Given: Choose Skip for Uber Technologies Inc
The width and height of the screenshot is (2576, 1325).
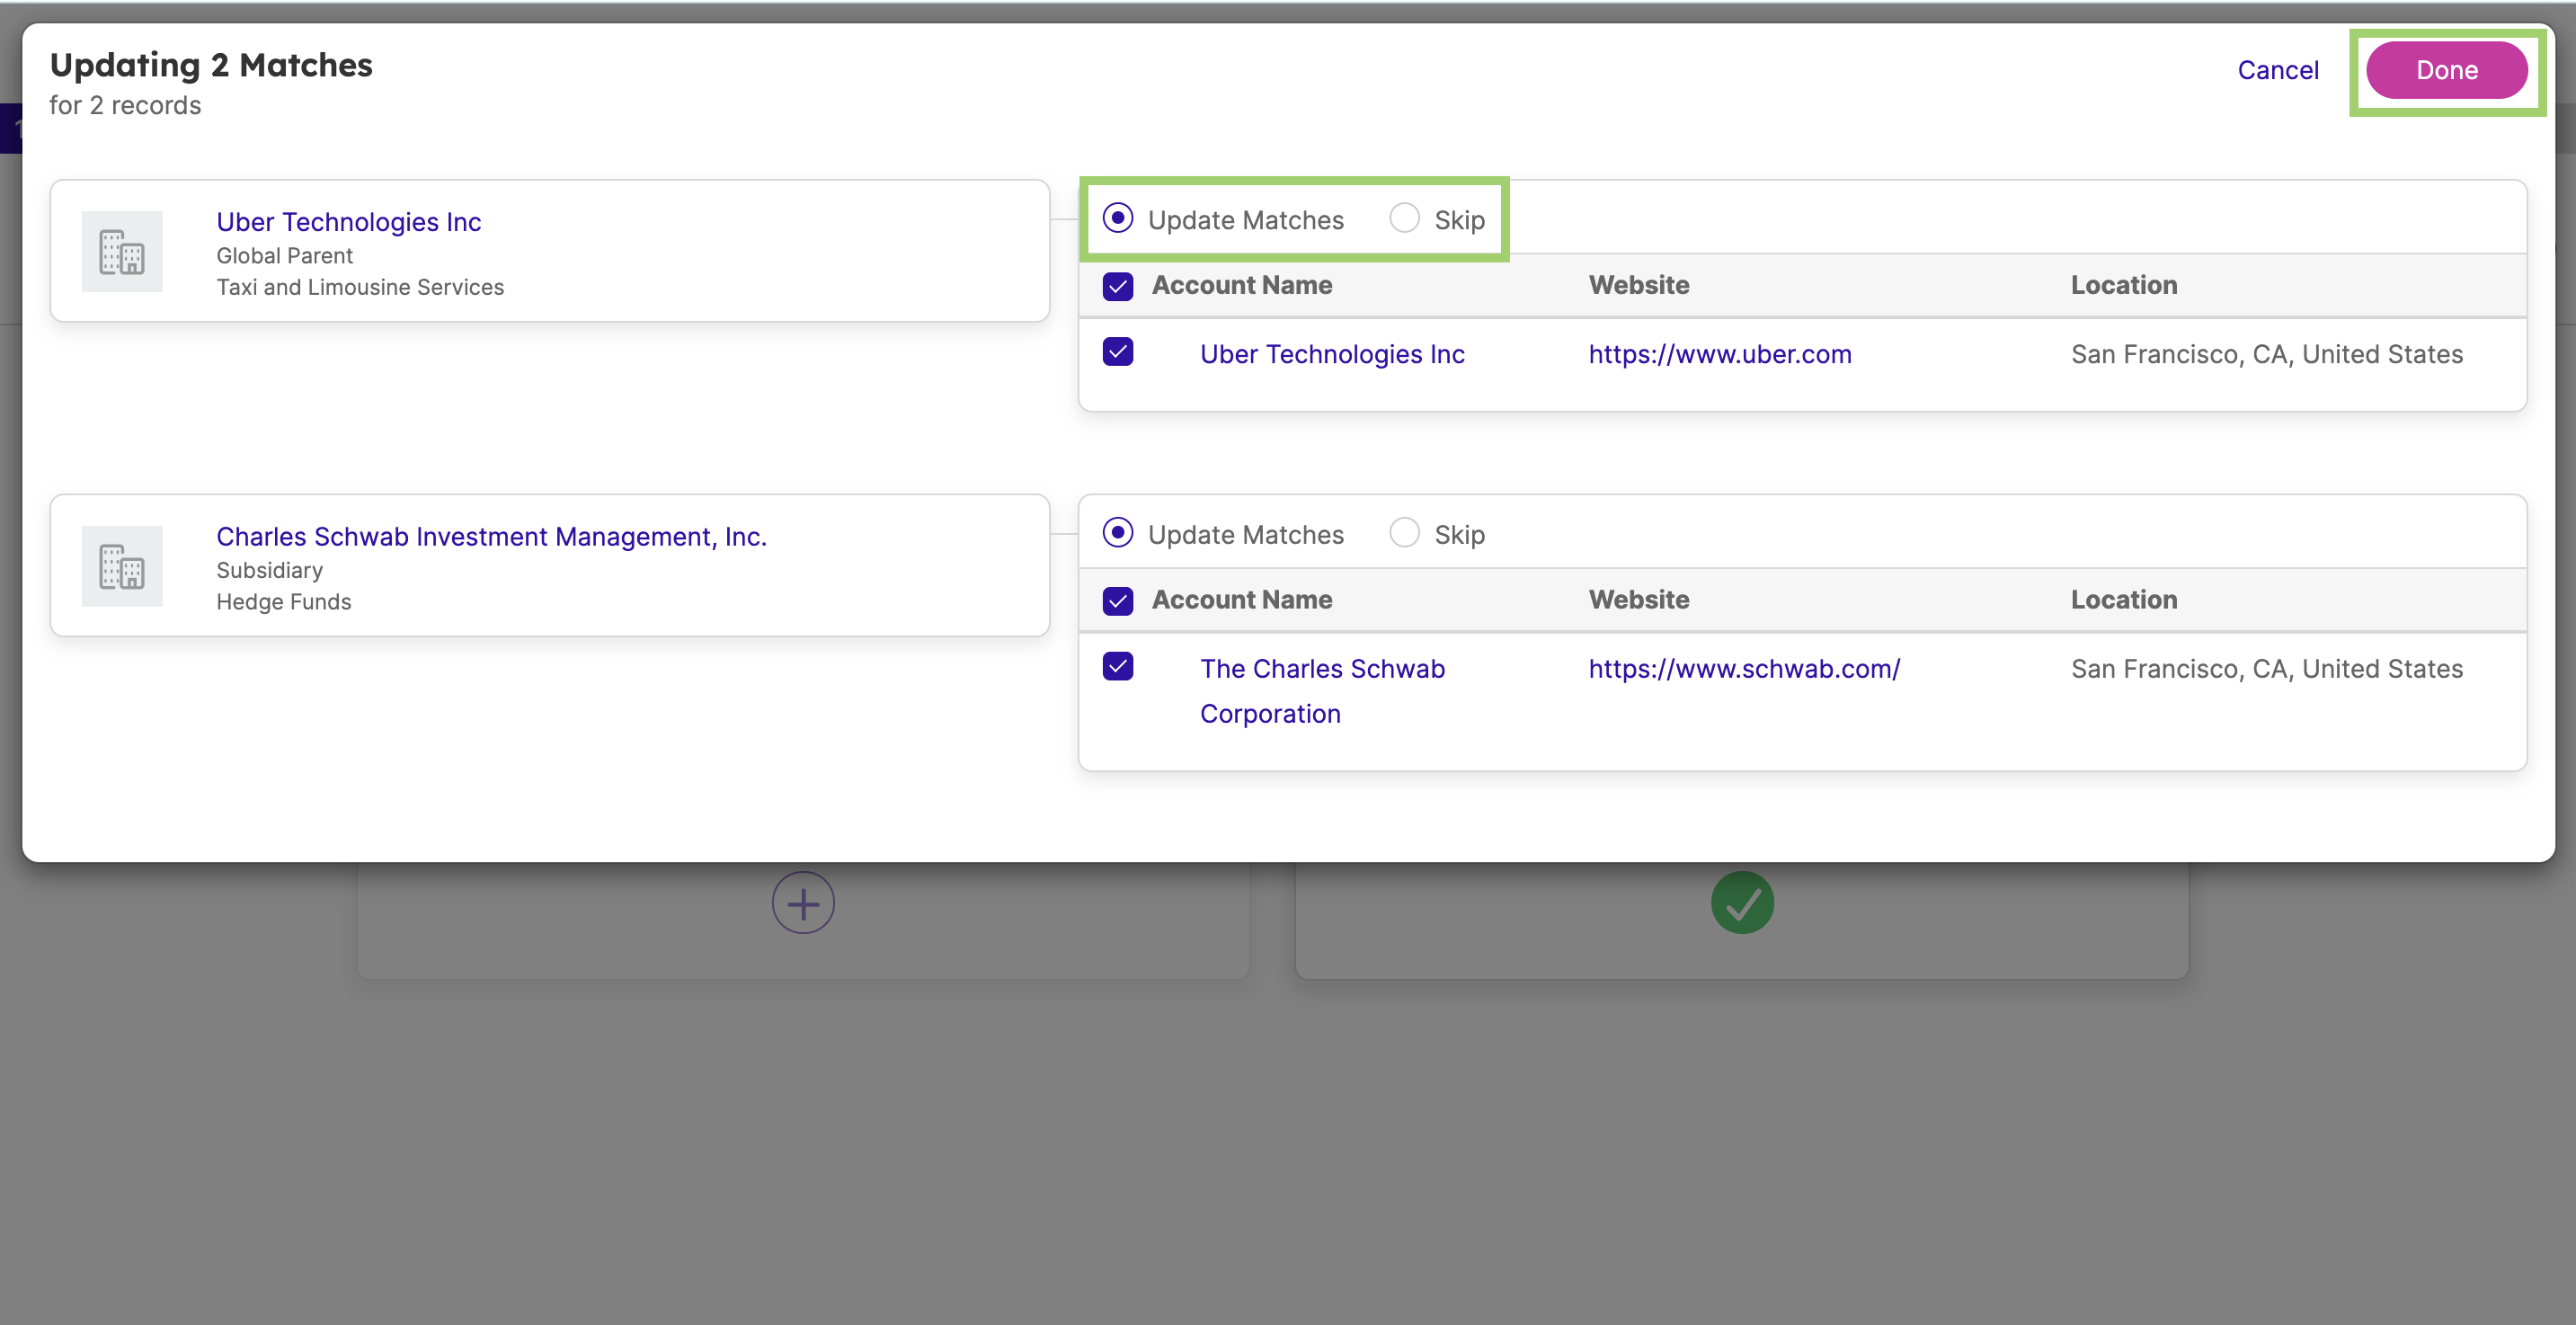Looking at the screenshot, I should 1404,218.
